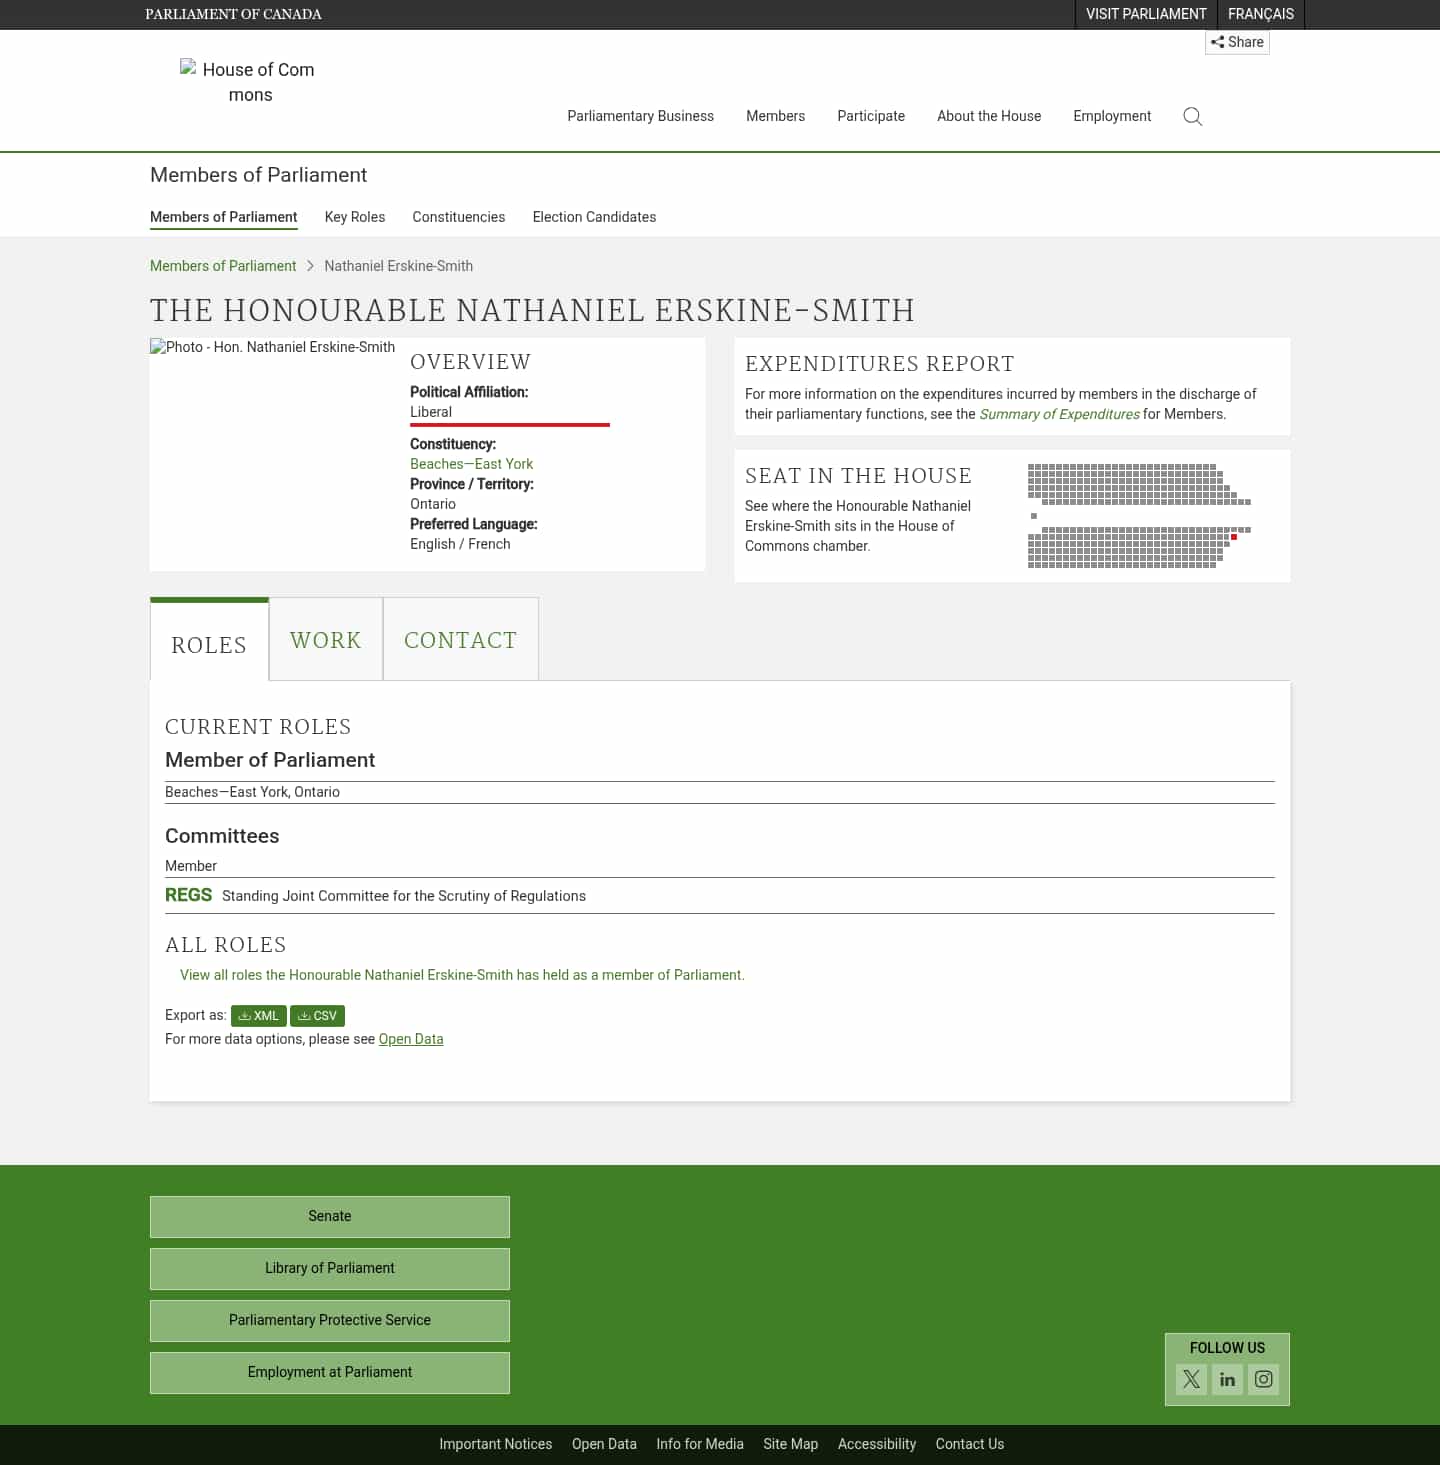Open the X (Twitter) profile under Follow Us
This screenshot has height=1465, width=1440.
(x=1190, y=1379)
